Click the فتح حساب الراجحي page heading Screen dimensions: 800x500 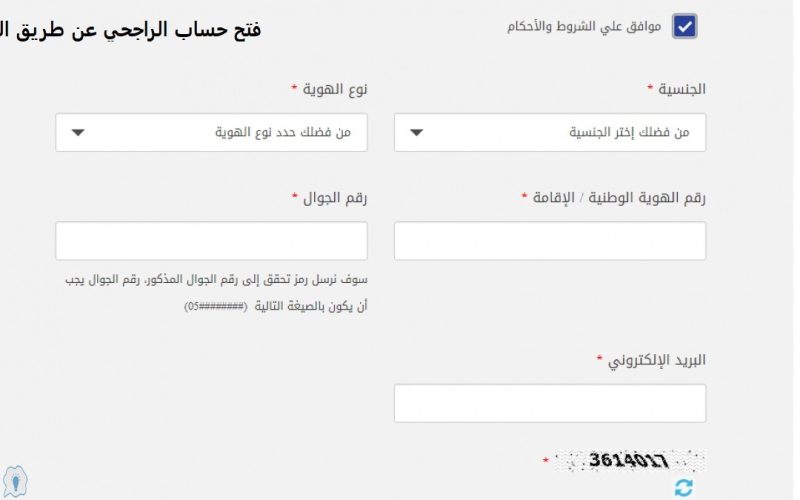[131, 30]
